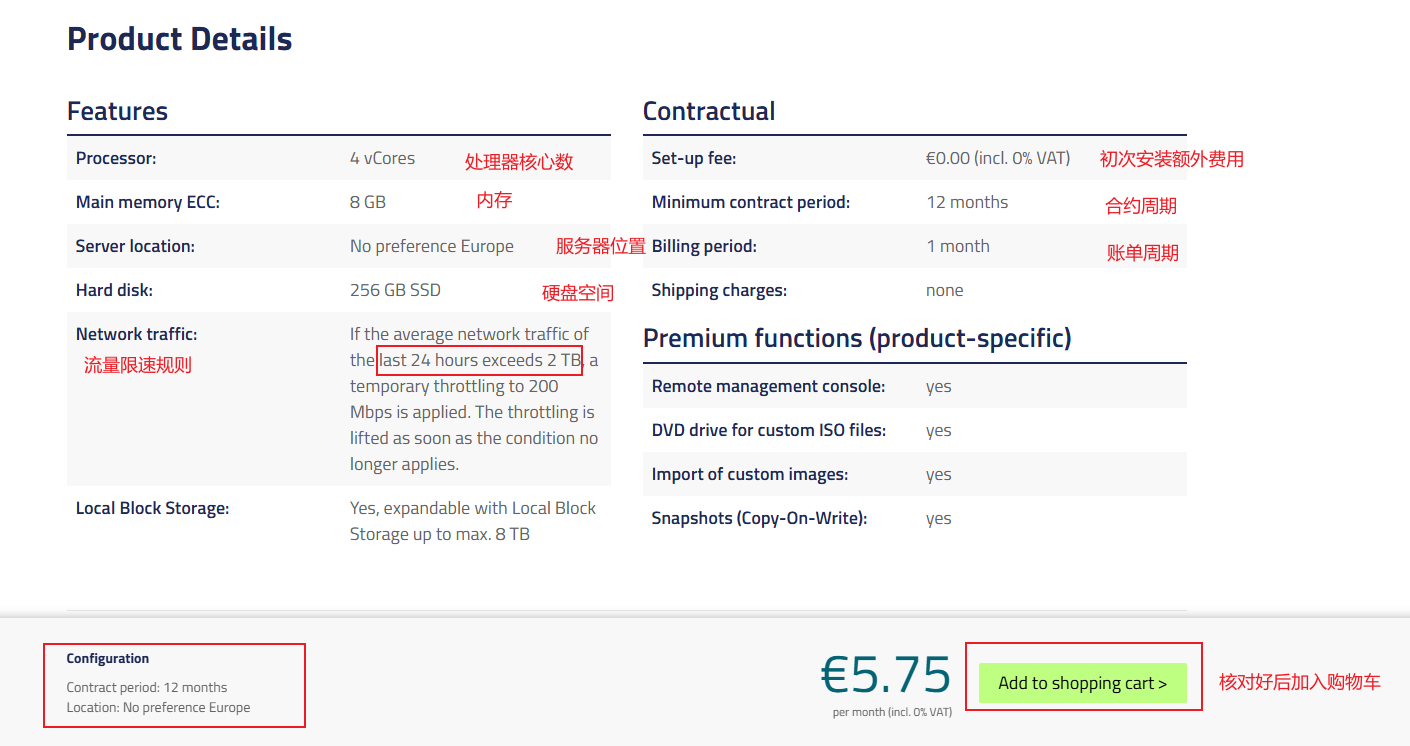Click the 1 month billing period value

click(x=957, y=246)
